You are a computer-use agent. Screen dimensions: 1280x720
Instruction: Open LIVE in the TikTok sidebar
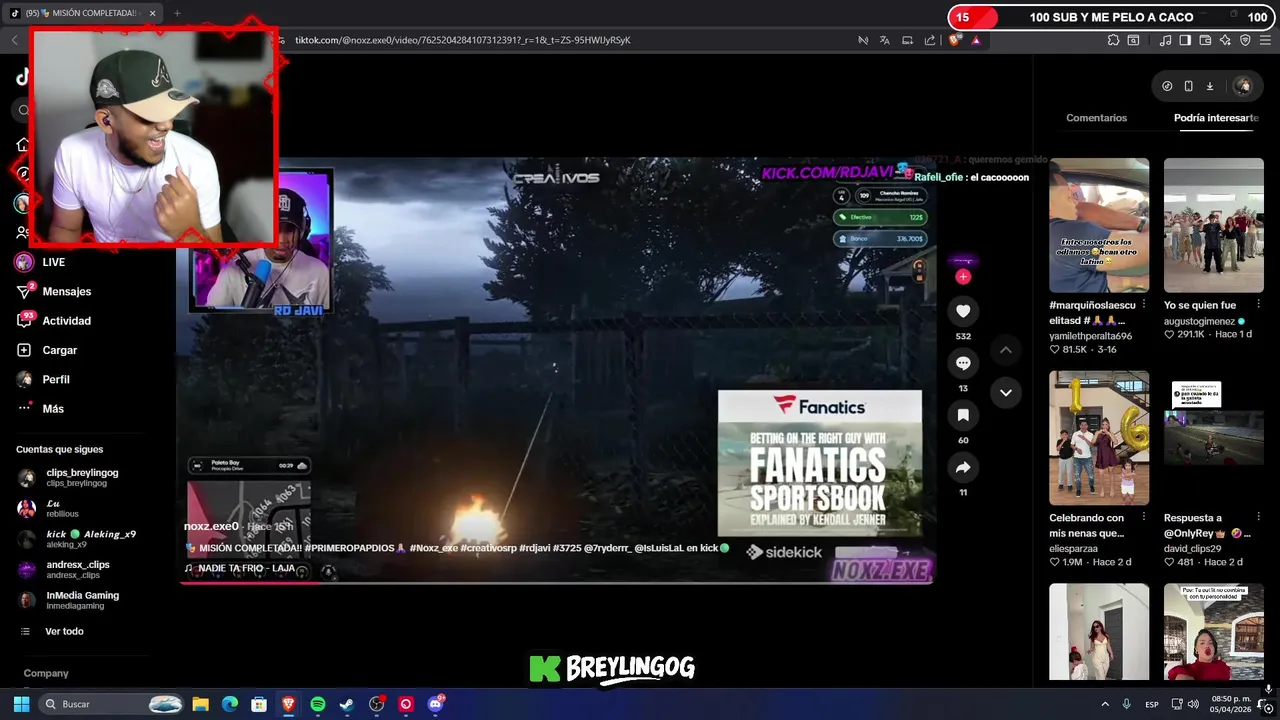point(54,262)
